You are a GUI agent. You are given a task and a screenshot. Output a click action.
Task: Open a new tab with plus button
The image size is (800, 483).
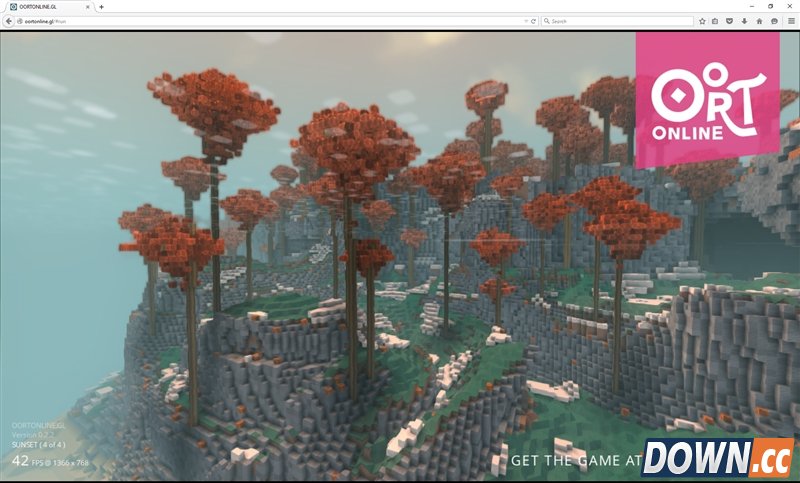101,6
